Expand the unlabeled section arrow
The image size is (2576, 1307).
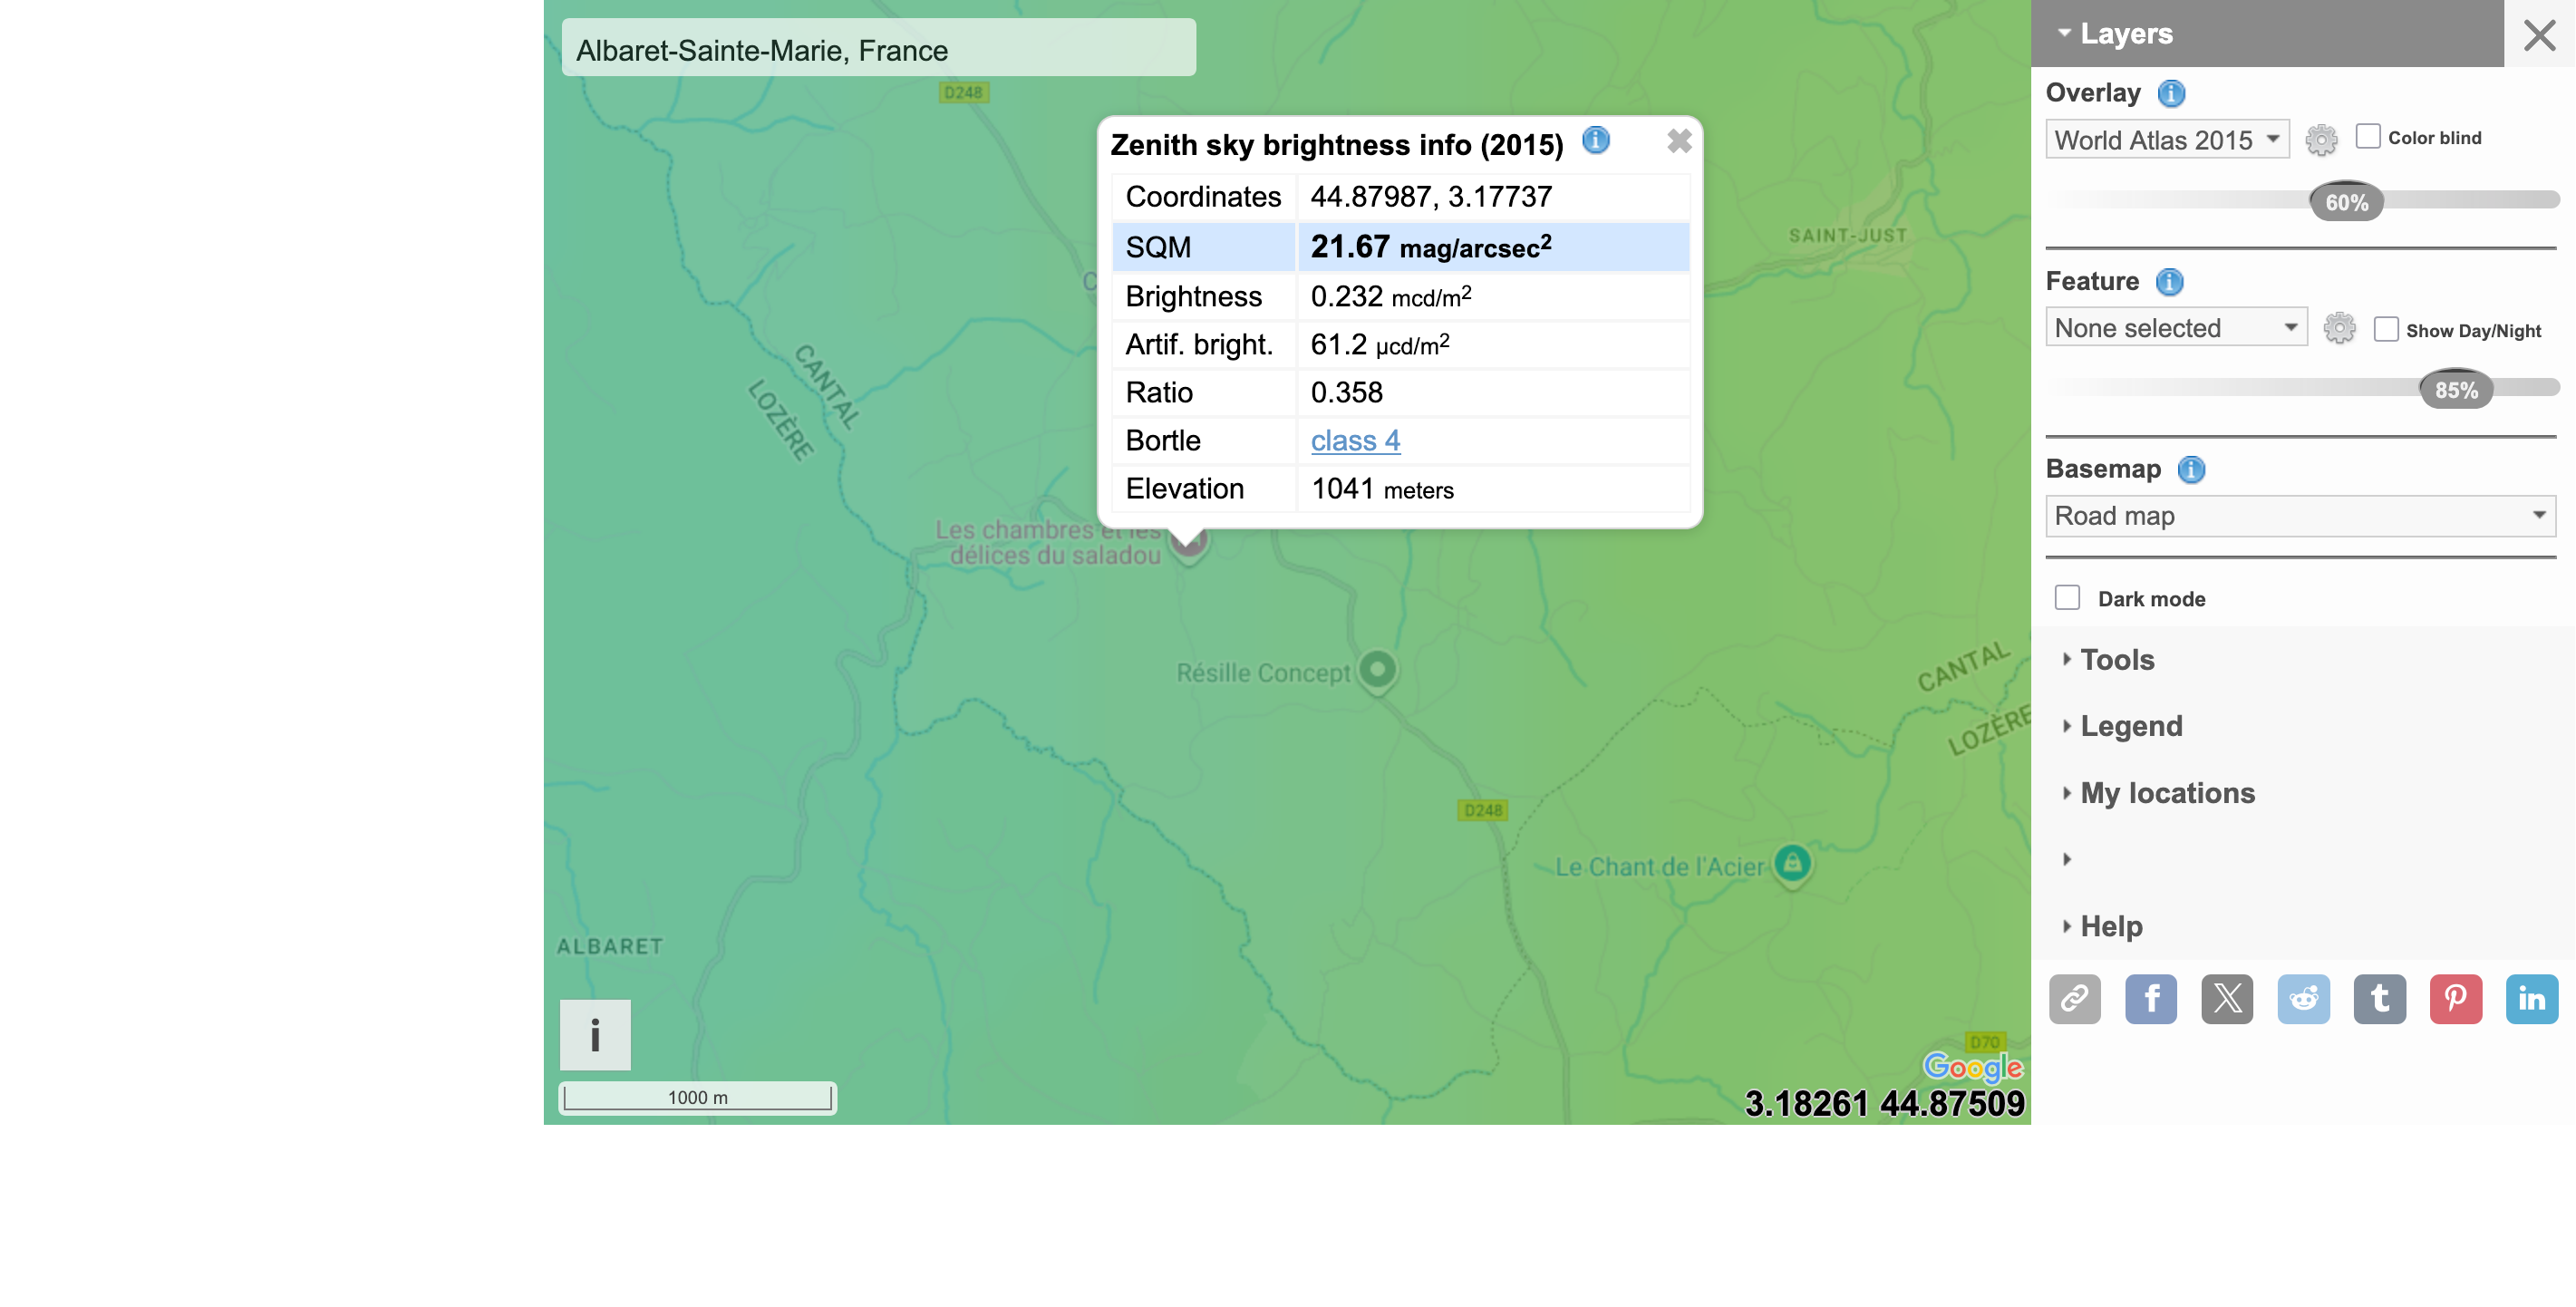point(2066,859)
